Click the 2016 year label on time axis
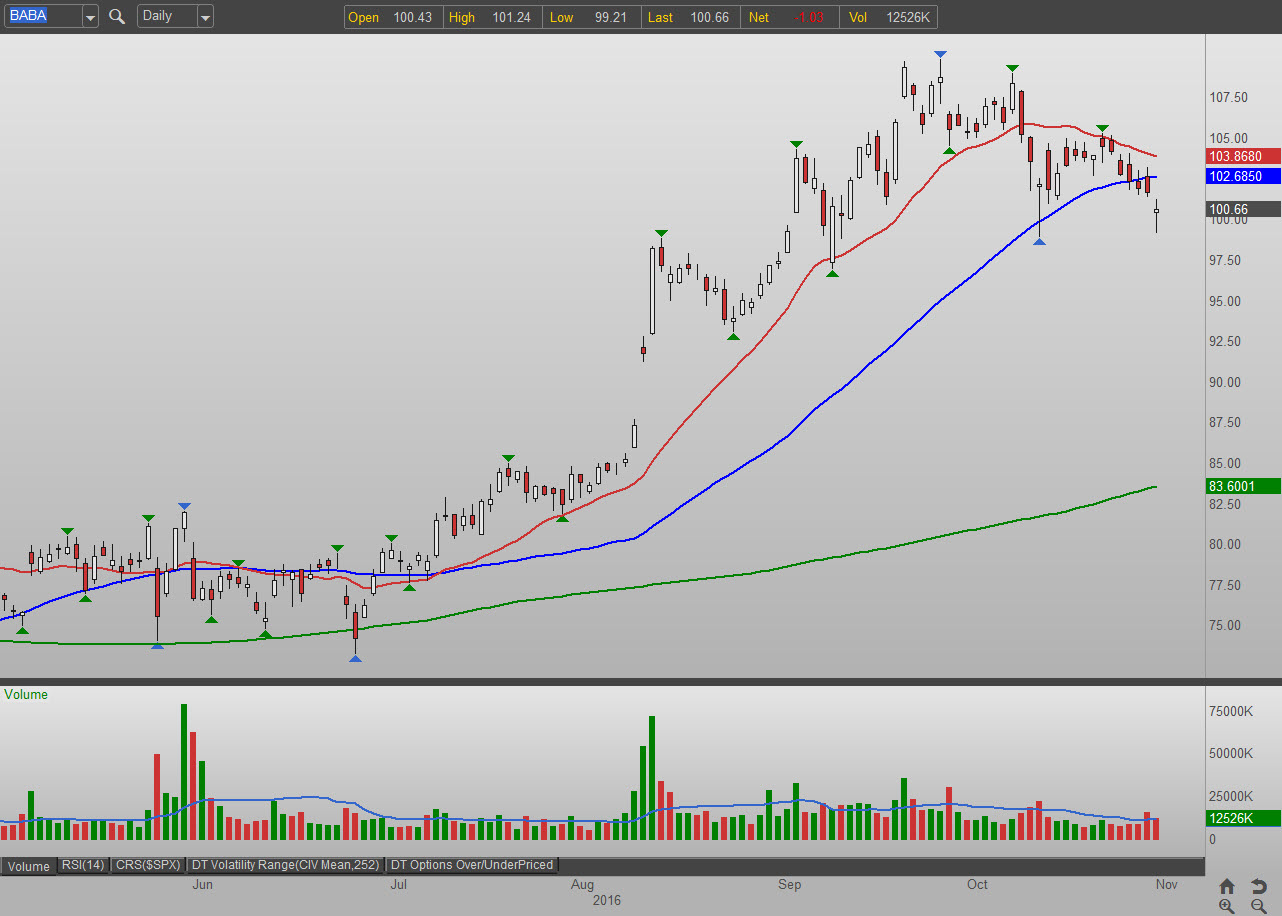 coord(605,901)
